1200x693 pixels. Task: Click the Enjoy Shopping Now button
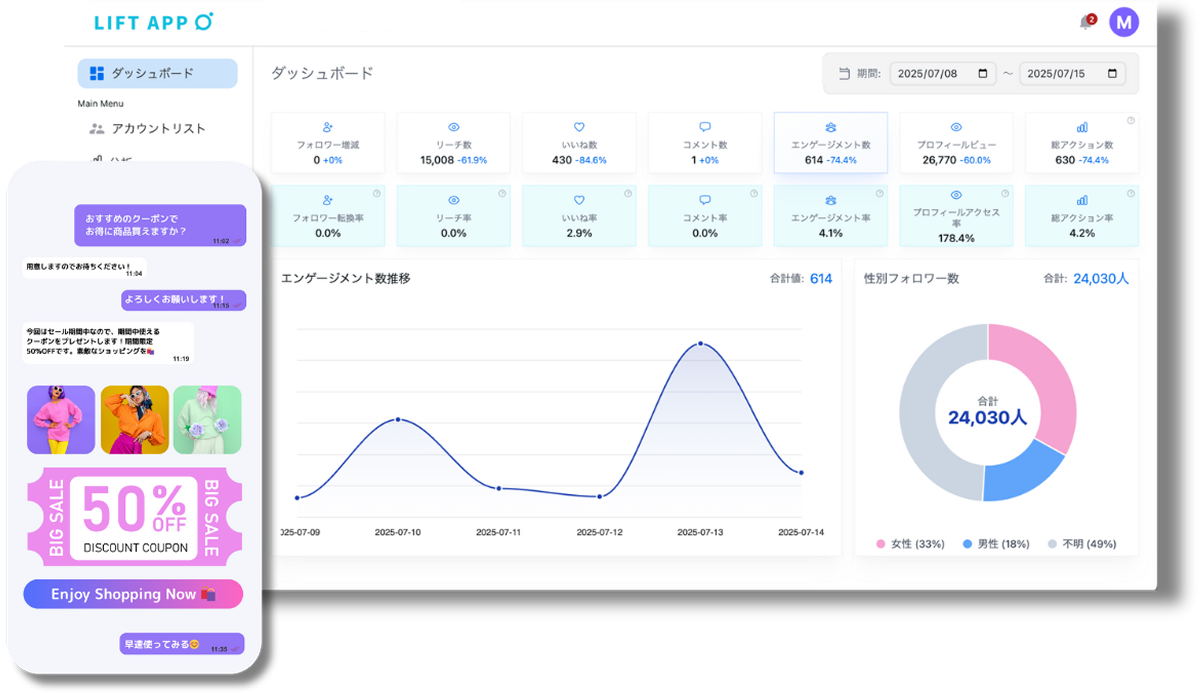click(133, 594)
